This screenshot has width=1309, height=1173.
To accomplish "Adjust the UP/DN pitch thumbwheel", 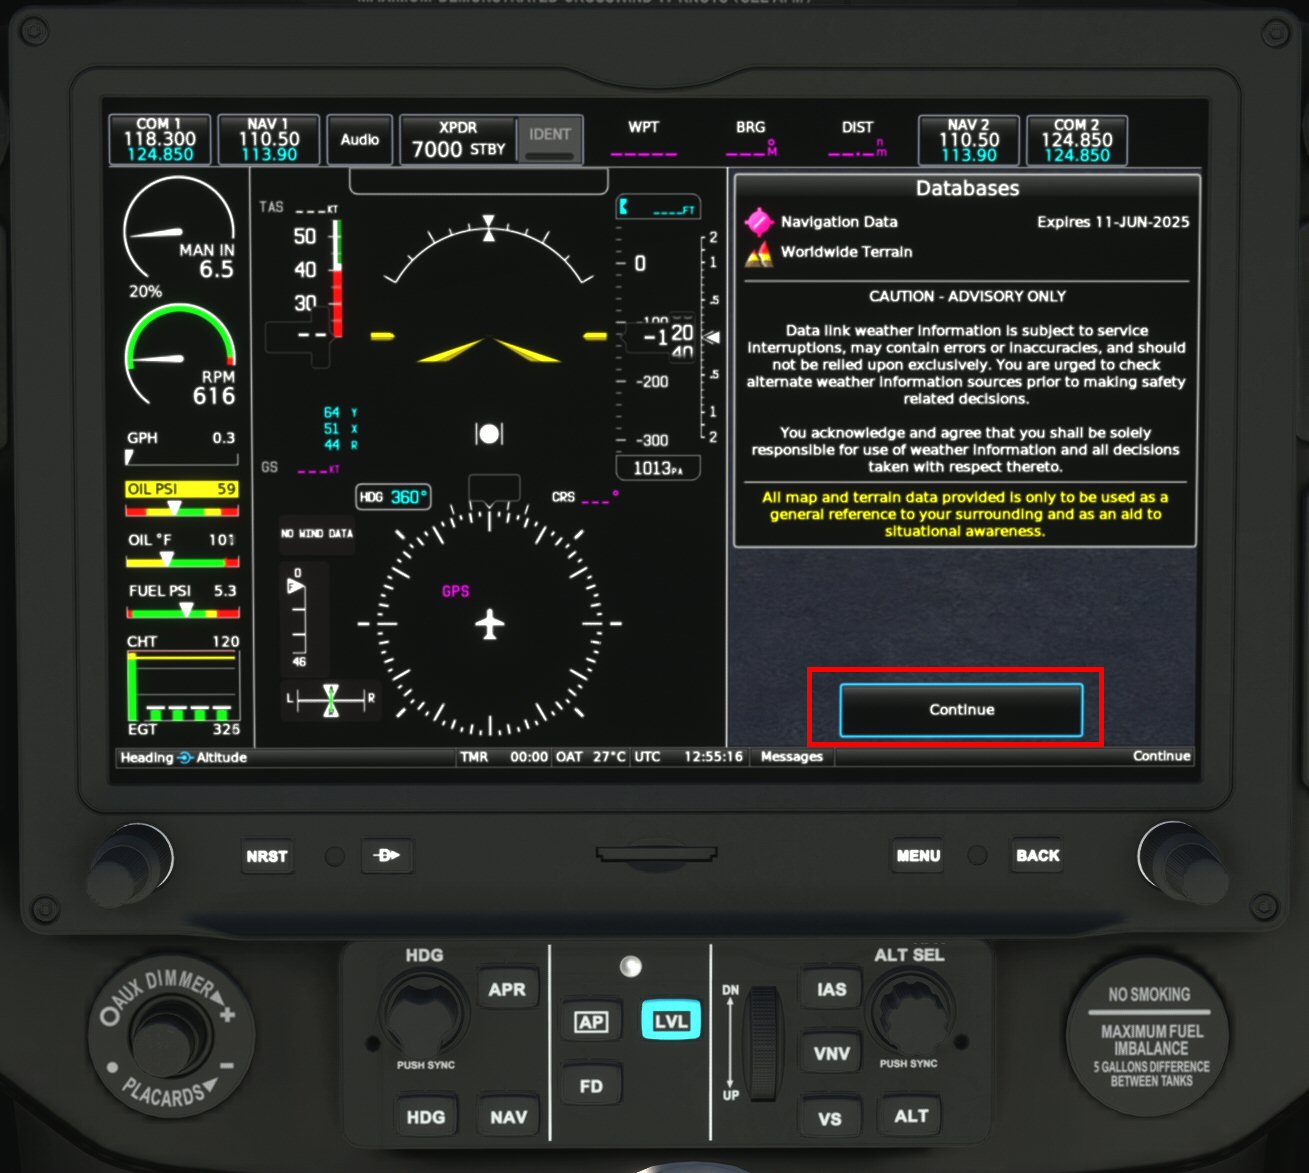I will [x=764, y=1040].
